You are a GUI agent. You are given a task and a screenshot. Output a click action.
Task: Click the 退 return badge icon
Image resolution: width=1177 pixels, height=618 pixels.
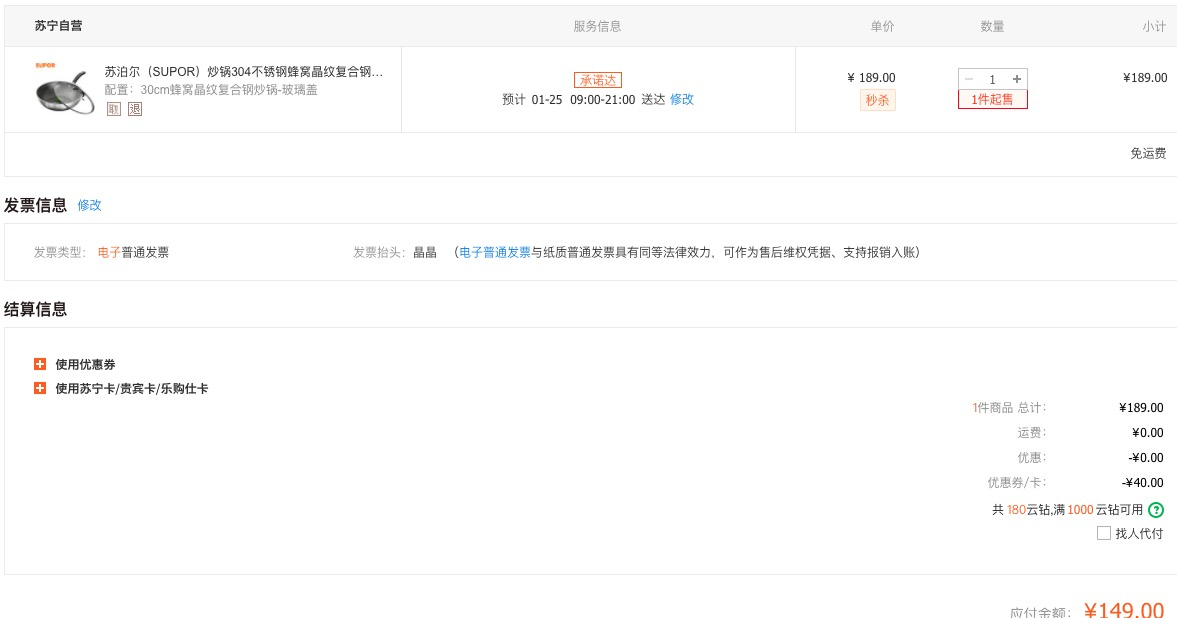[135, 109]
